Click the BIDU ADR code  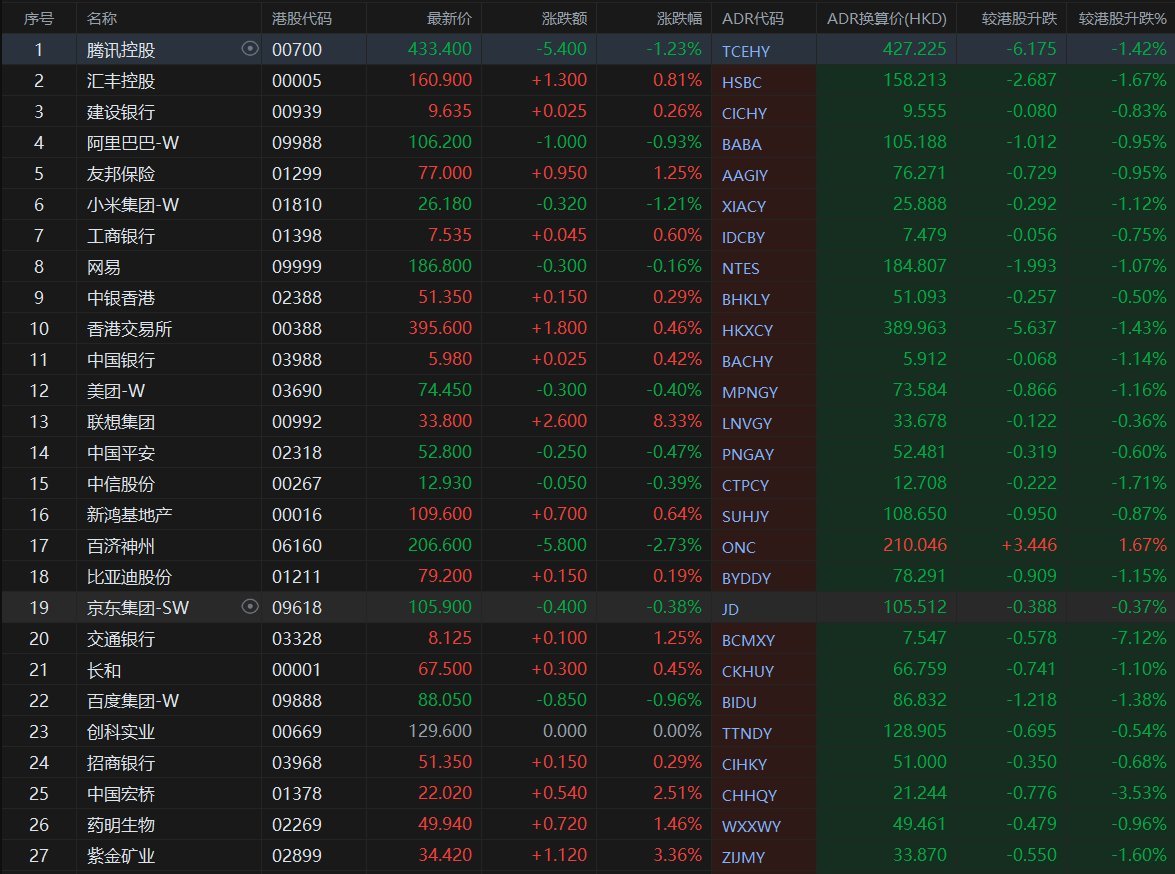tap(739, 702)
